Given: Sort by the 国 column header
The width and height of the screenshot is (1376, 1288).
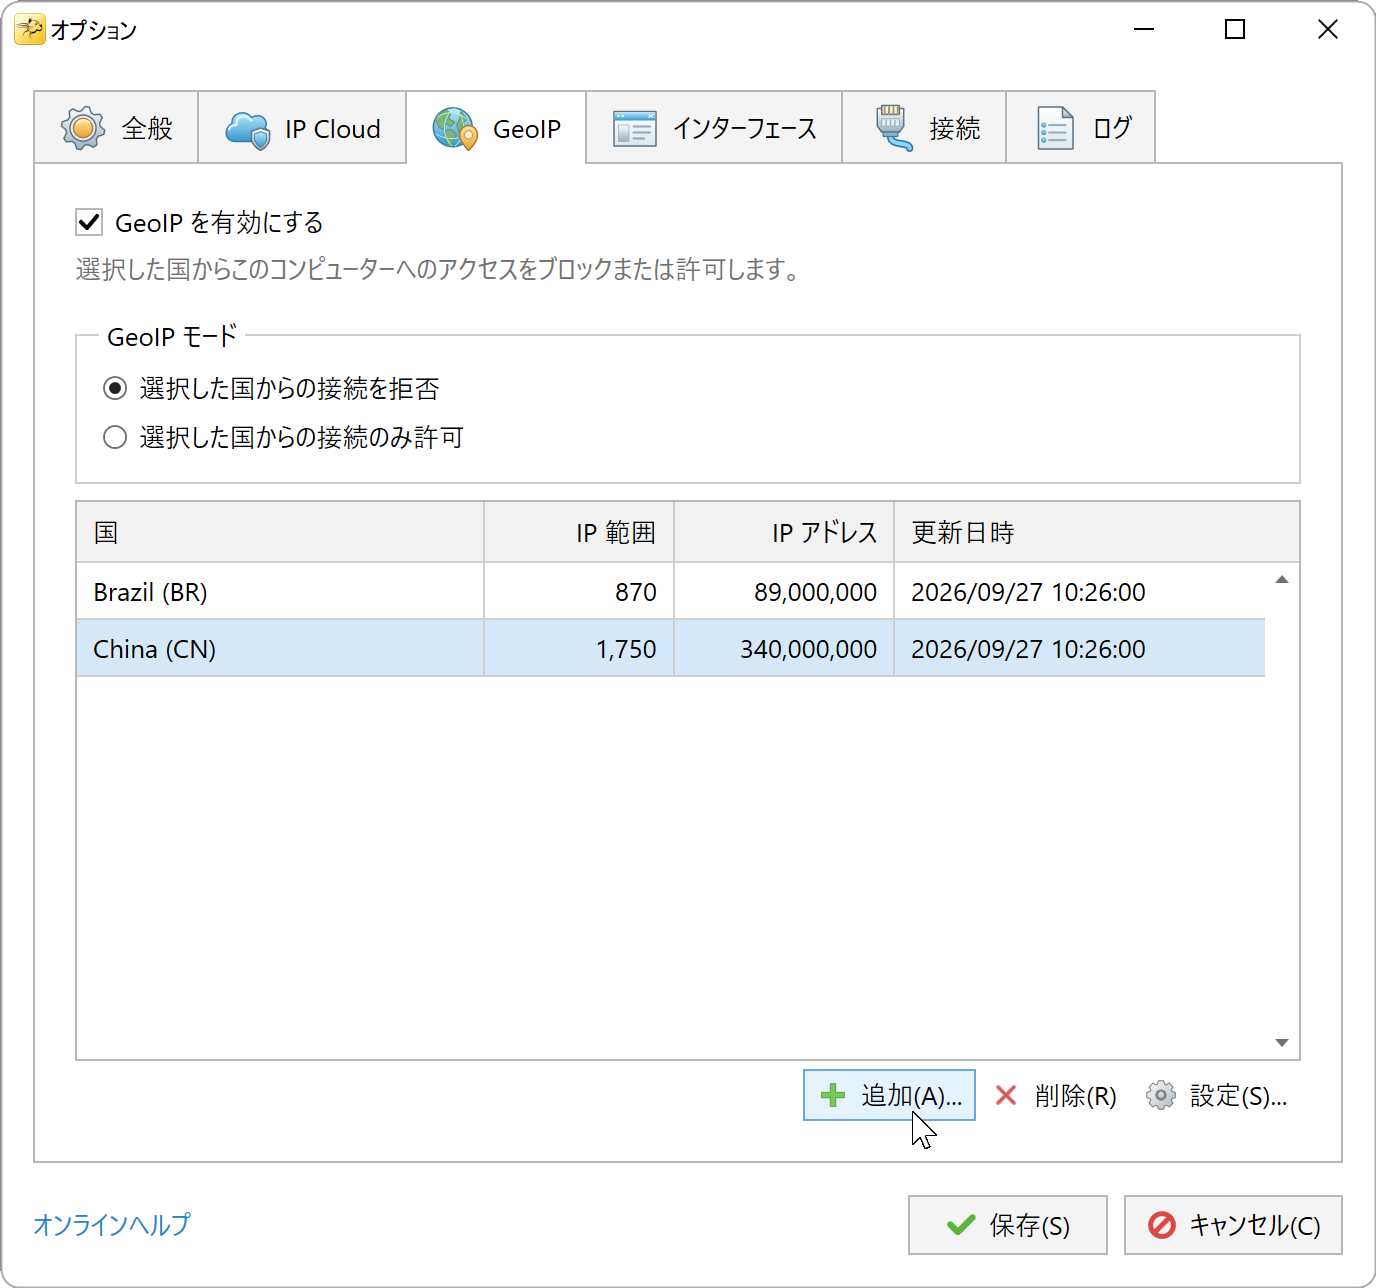Looking at the screenshot, I should pyautogui.click(x=280, y=532).
